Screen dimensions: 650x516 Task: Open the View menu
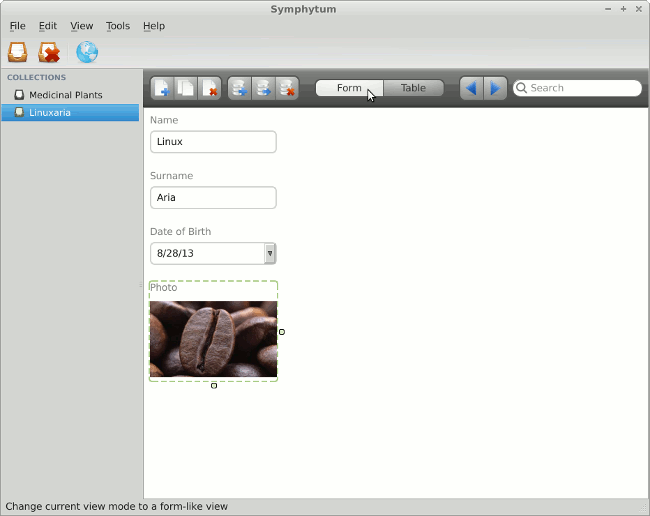point(82,26)
